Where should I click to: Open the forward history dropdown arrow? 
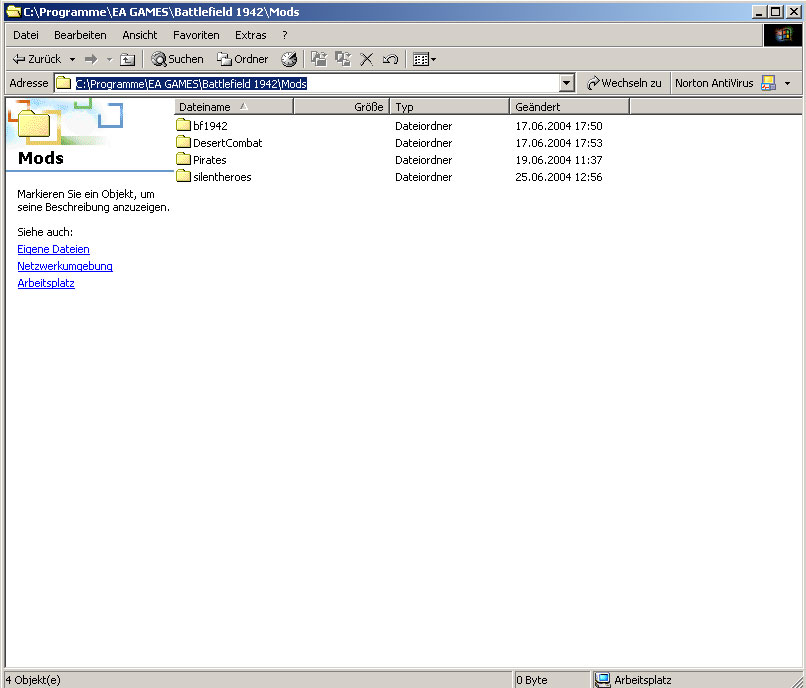point(109,60)
